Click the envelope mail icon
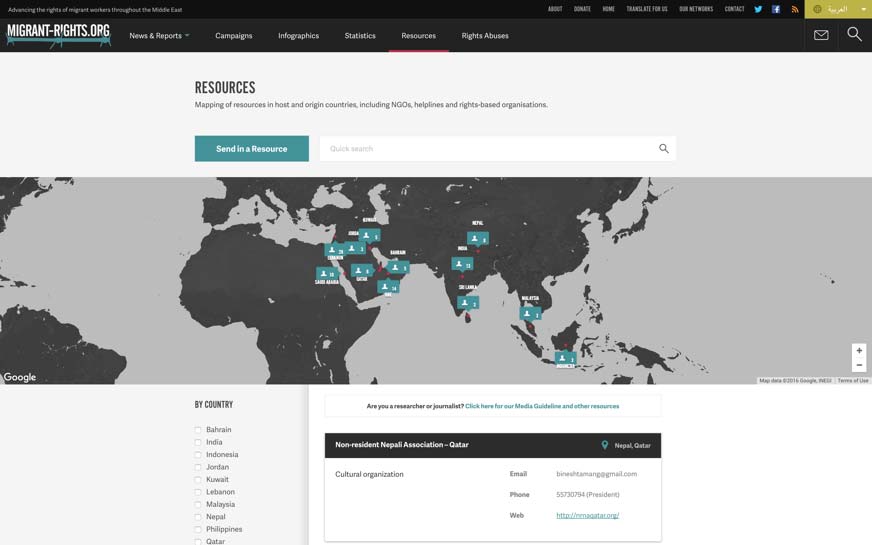 (821, 35)
